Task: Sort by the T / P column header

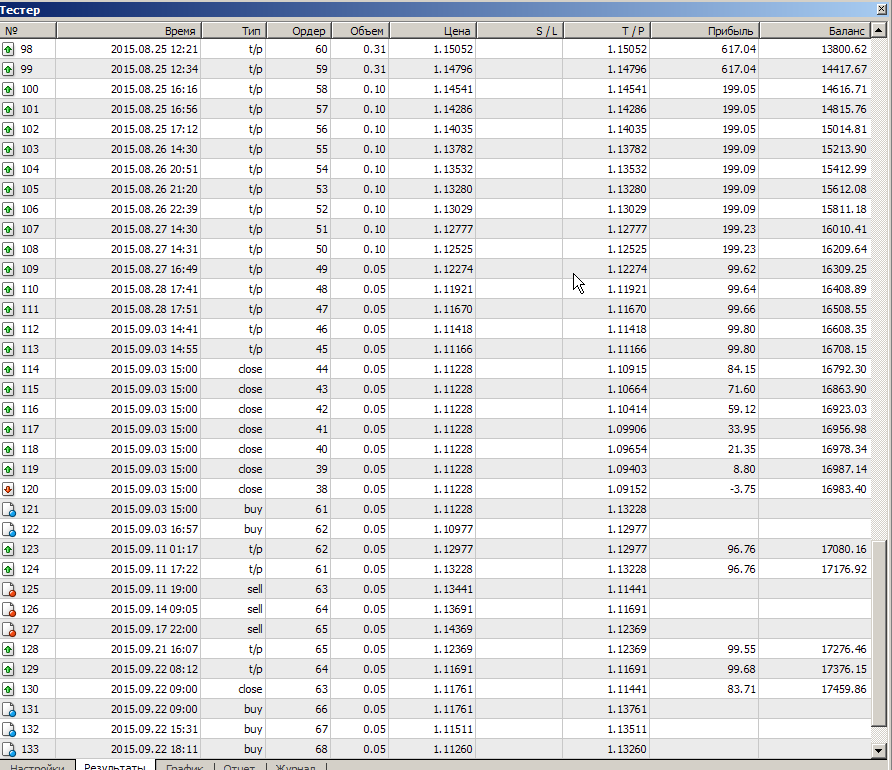Action: tap(607, 31)
